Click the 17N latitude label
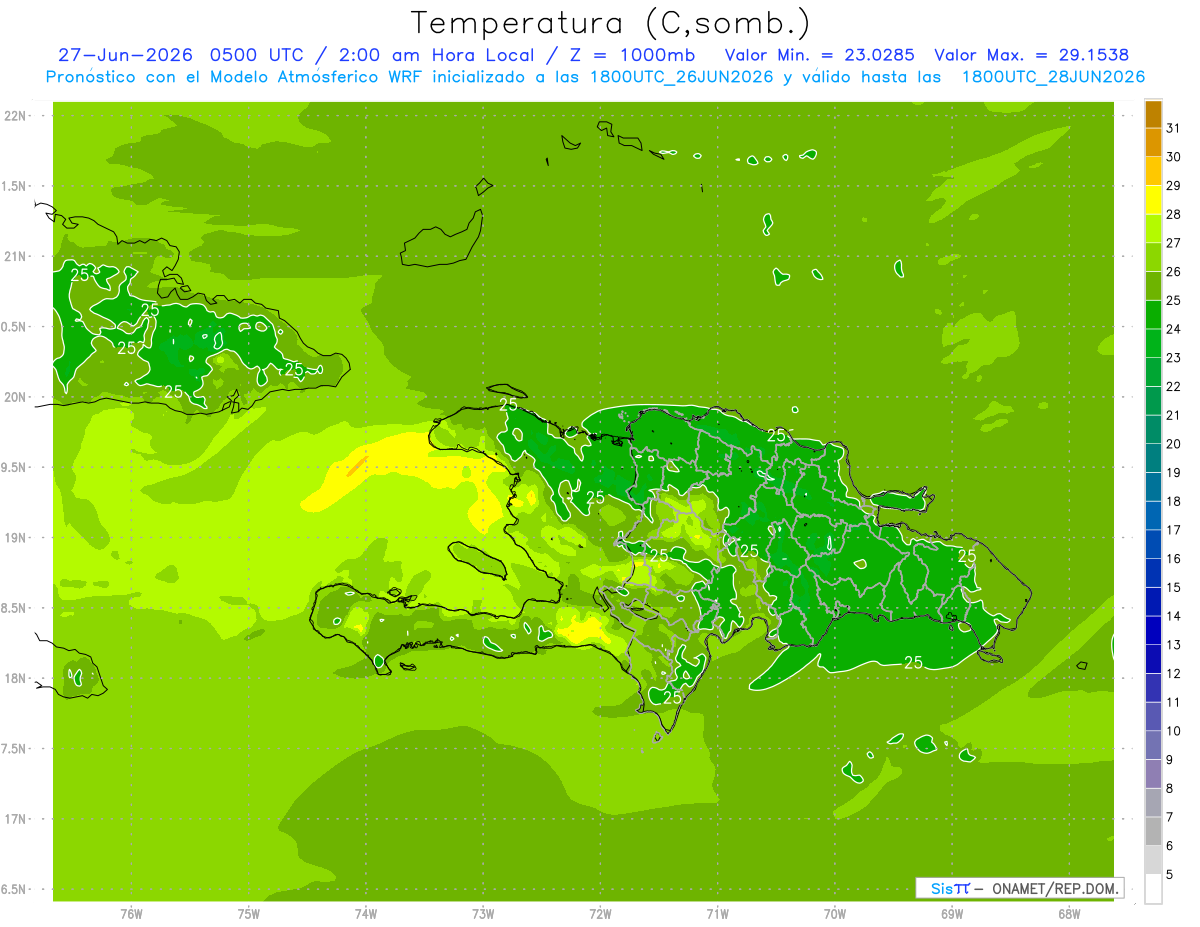The image size is (1200, 927). coord(14,818)
